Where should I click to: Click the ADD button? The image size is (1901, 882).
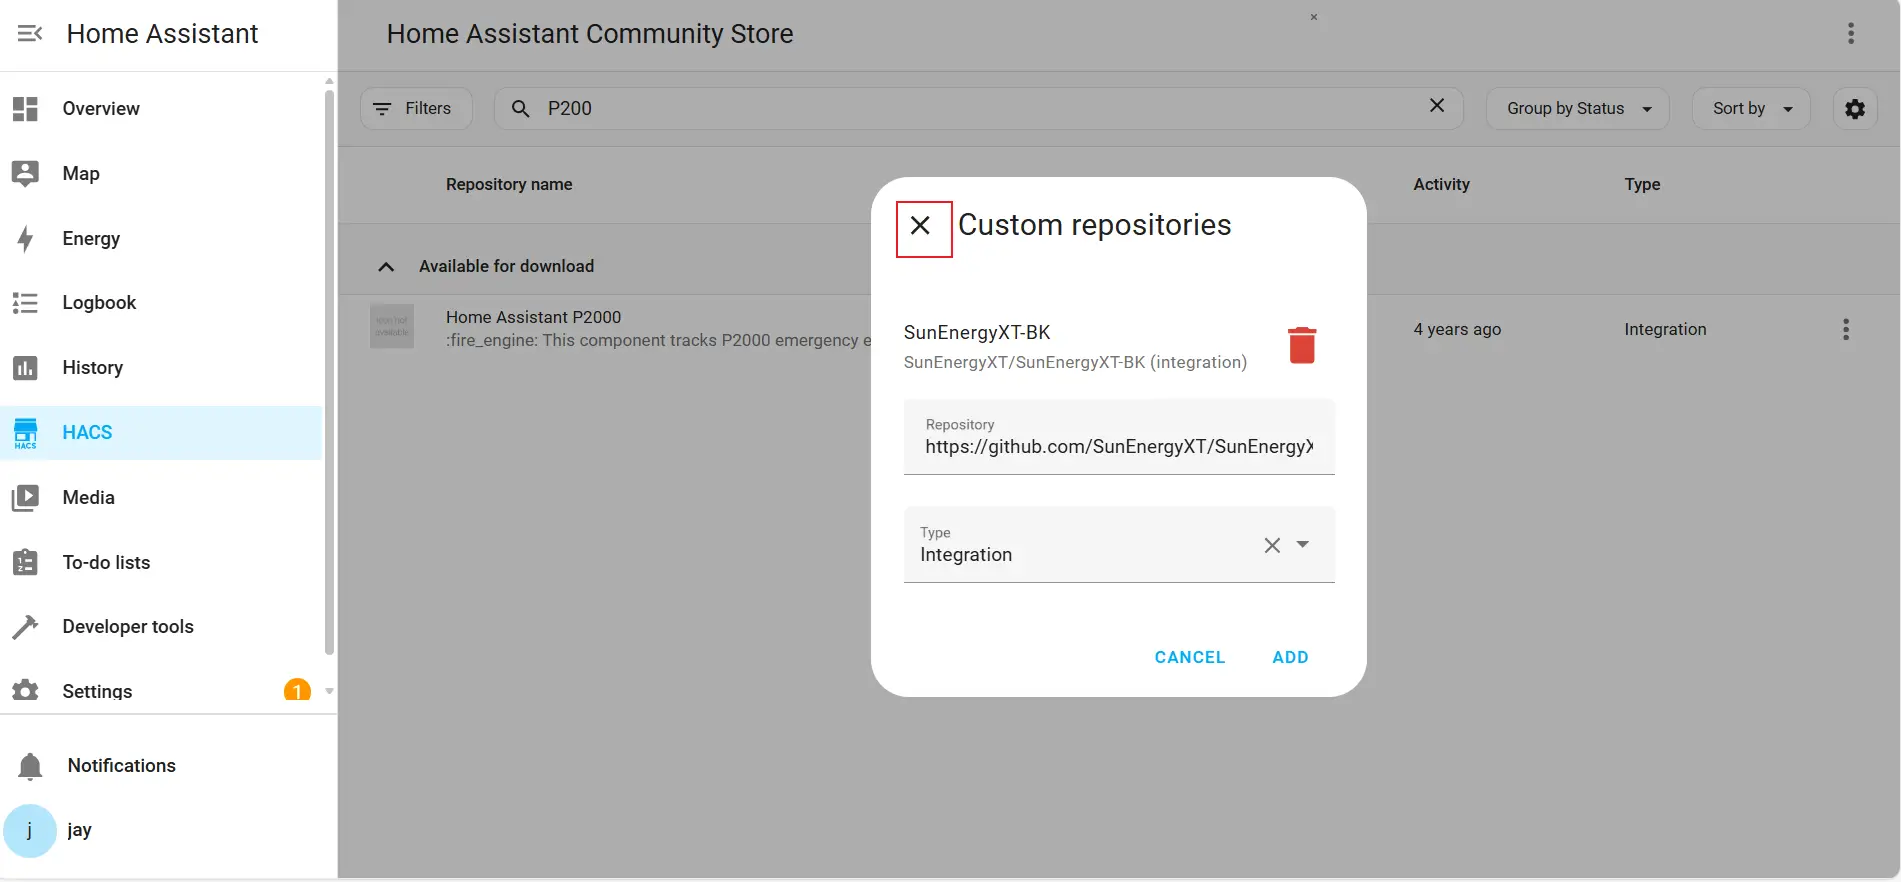pyautogui.click(x=1289, y=658)
